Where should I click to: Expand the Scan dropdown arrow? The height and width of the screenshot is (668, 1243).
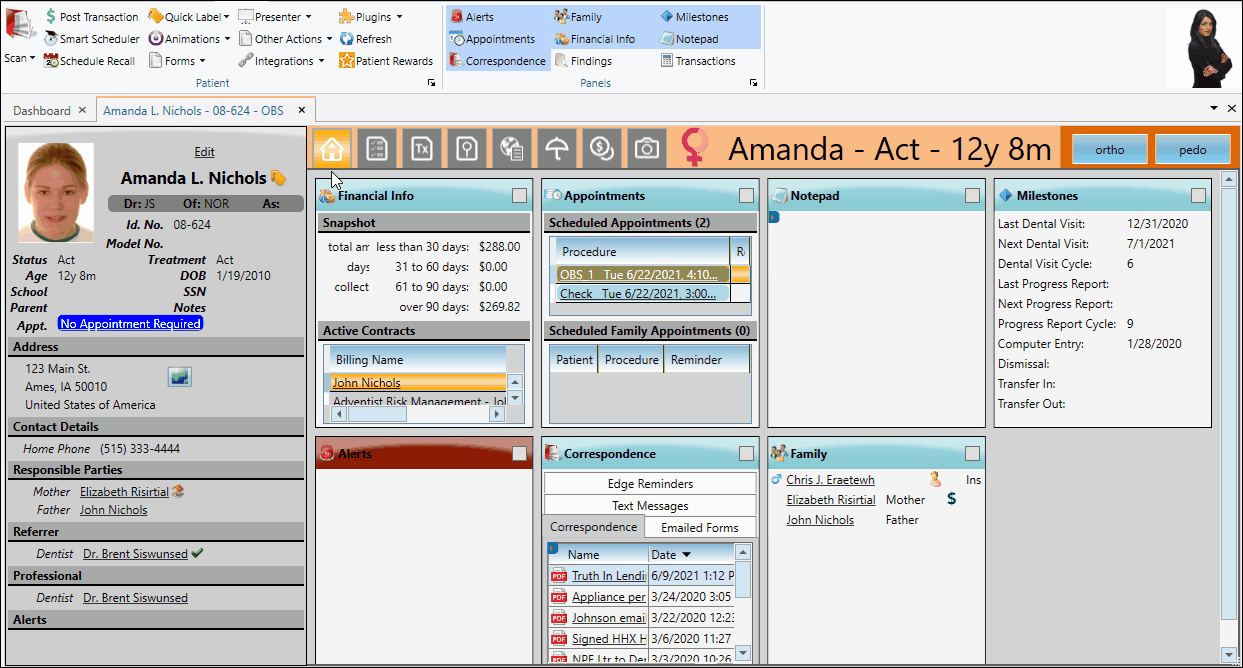(32, 58)
